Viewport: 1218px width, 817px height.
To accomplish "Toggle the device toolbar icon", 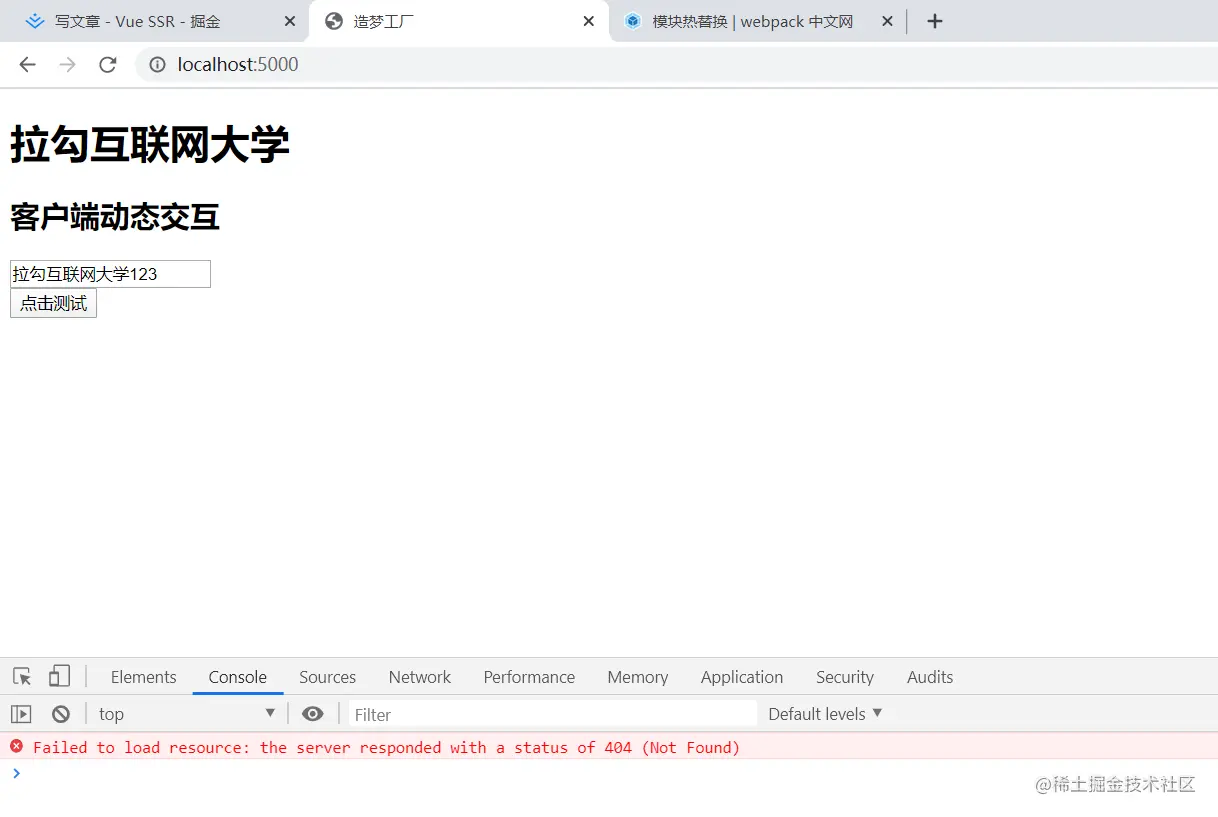I will [x=59, y=677].
